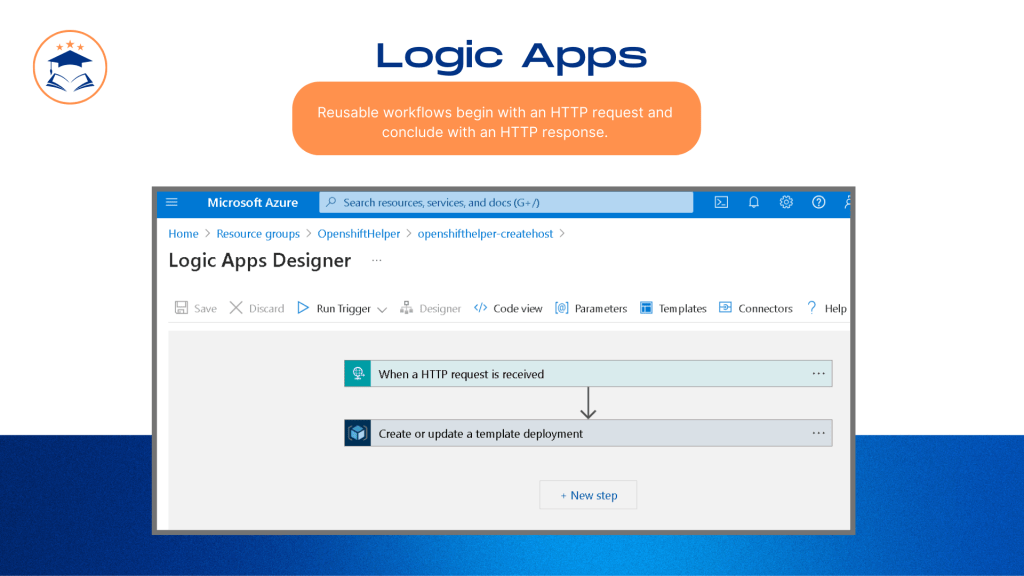
Task: Open the help question mark icon
Action: click(818, 202)
